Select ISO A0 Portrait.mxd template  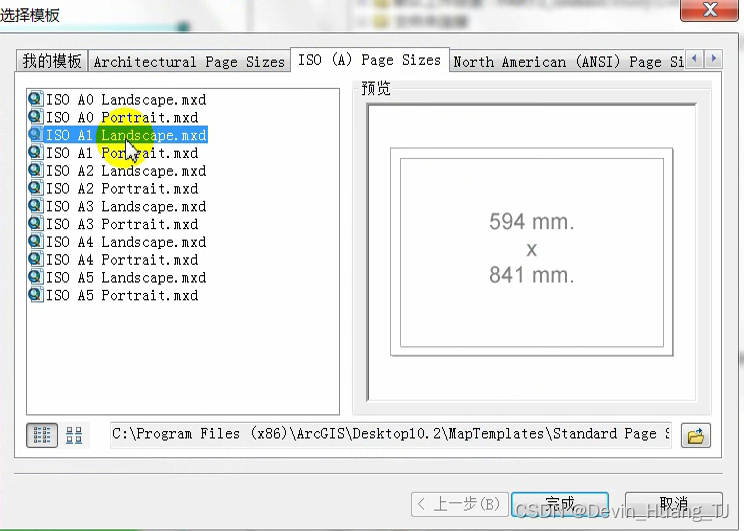click(113, 117)
